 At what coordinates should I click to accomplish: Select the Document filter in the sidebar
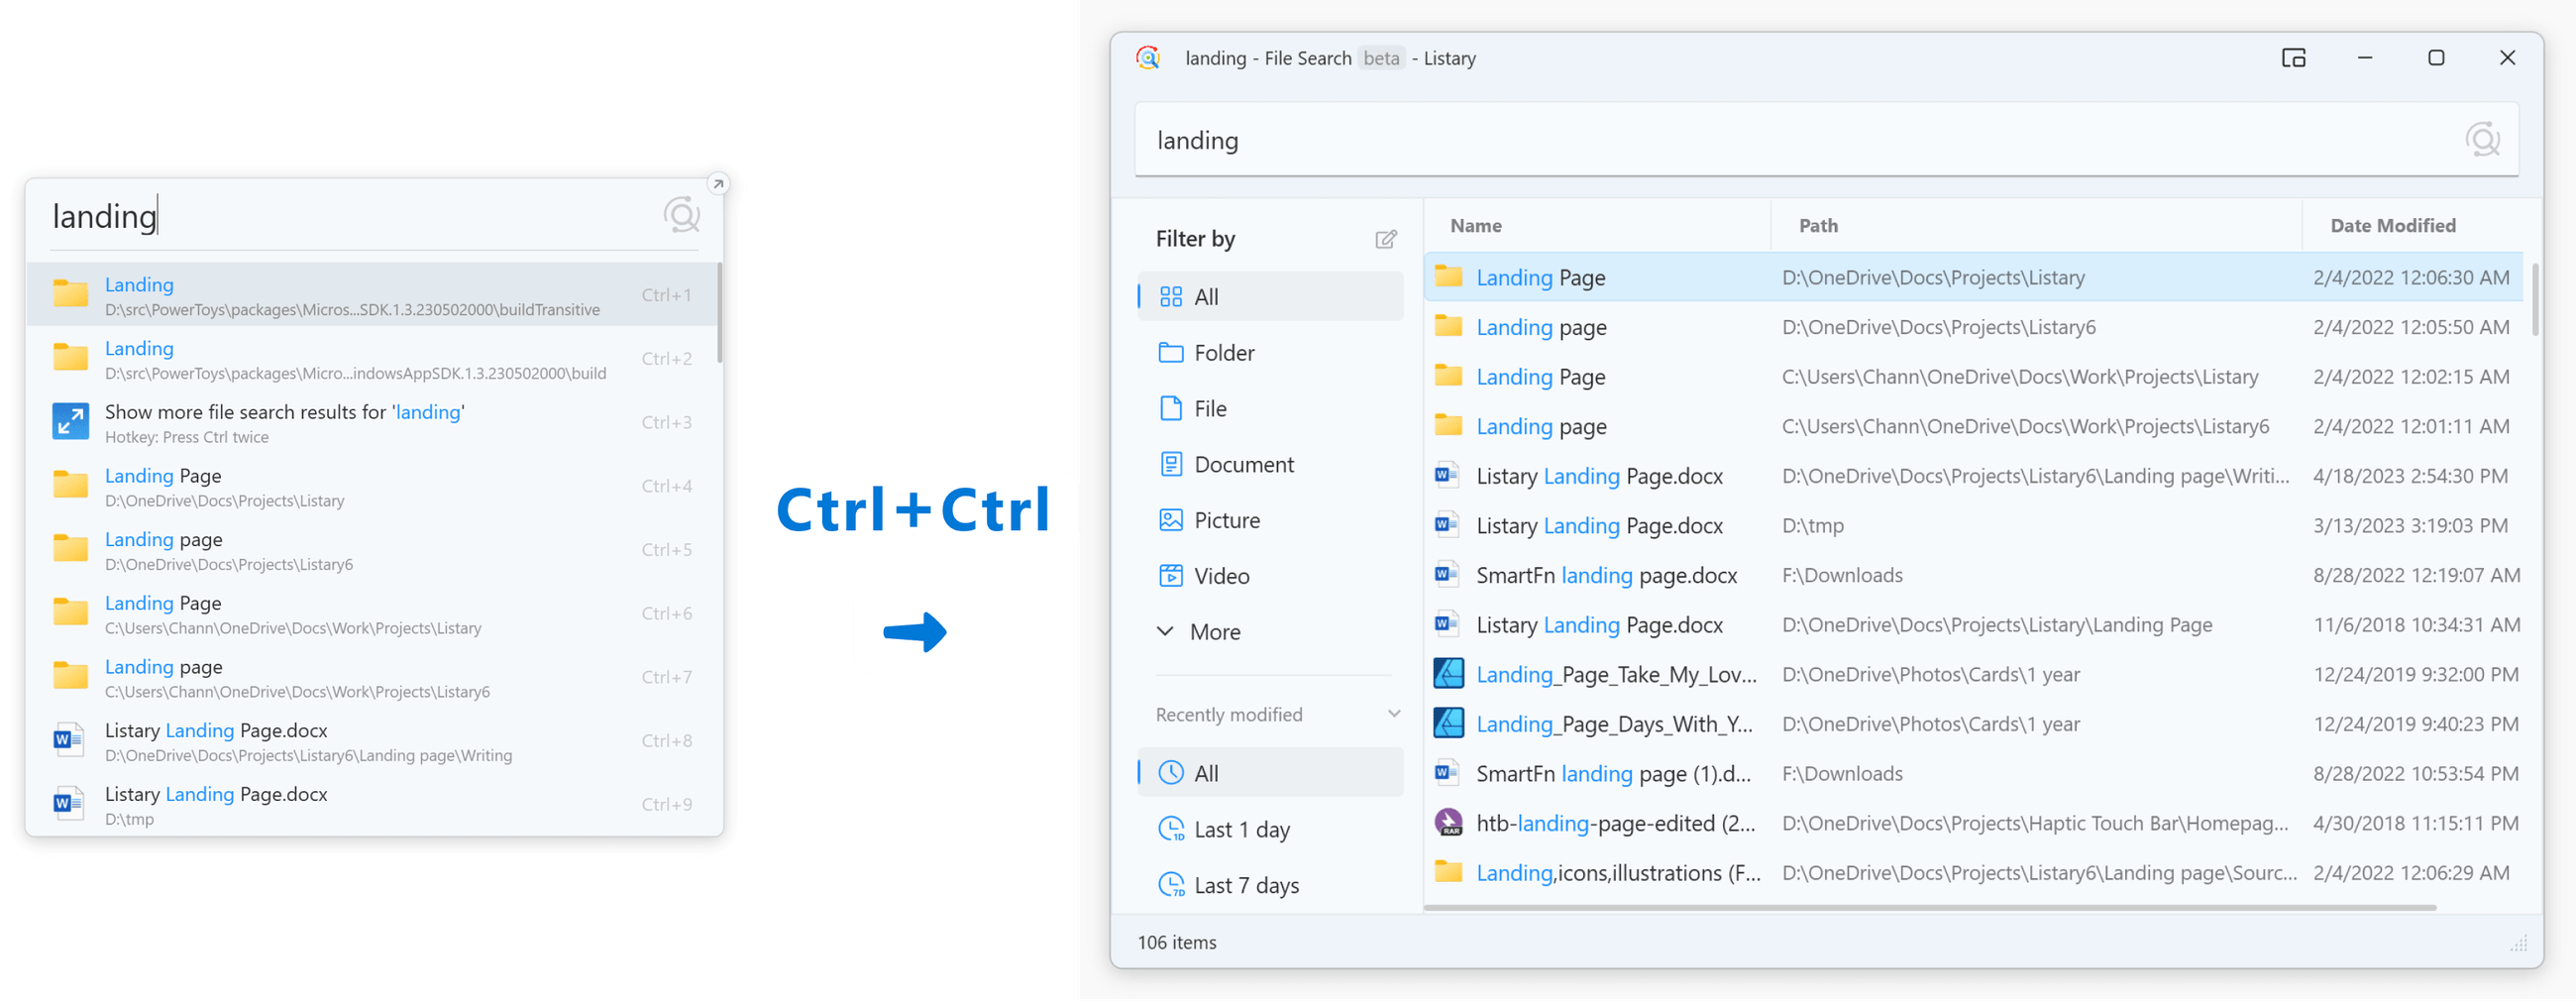point(1243,463)
